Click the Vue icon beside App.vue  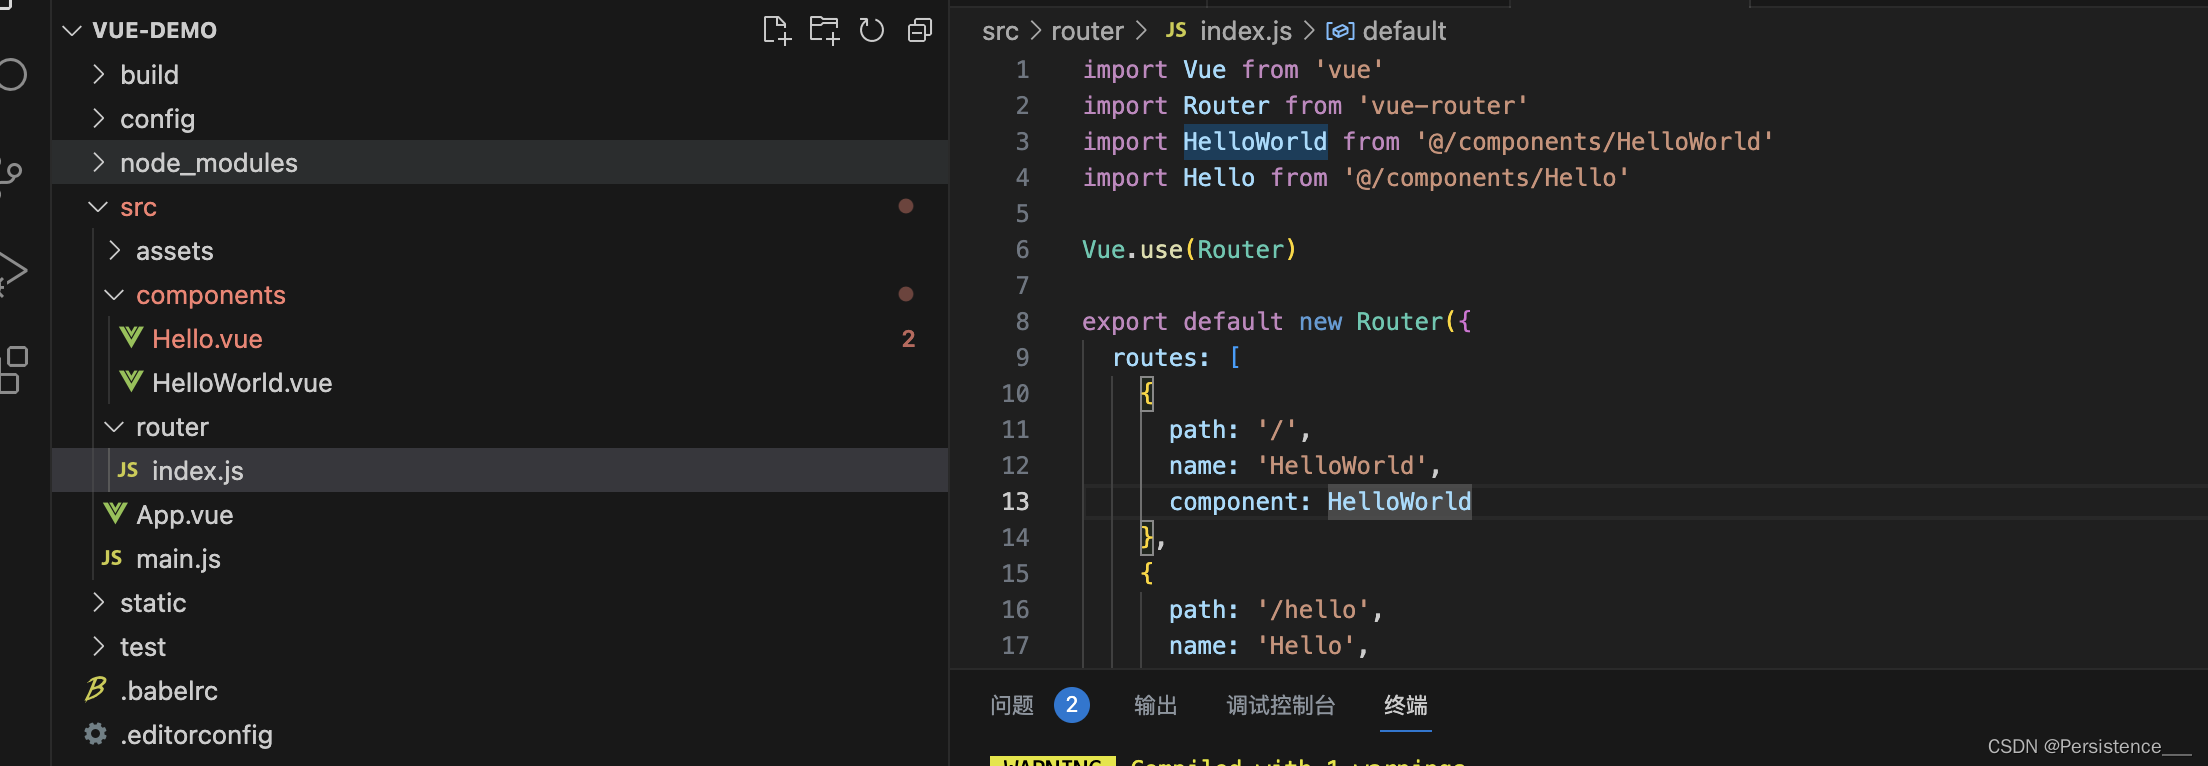[115, 514]
